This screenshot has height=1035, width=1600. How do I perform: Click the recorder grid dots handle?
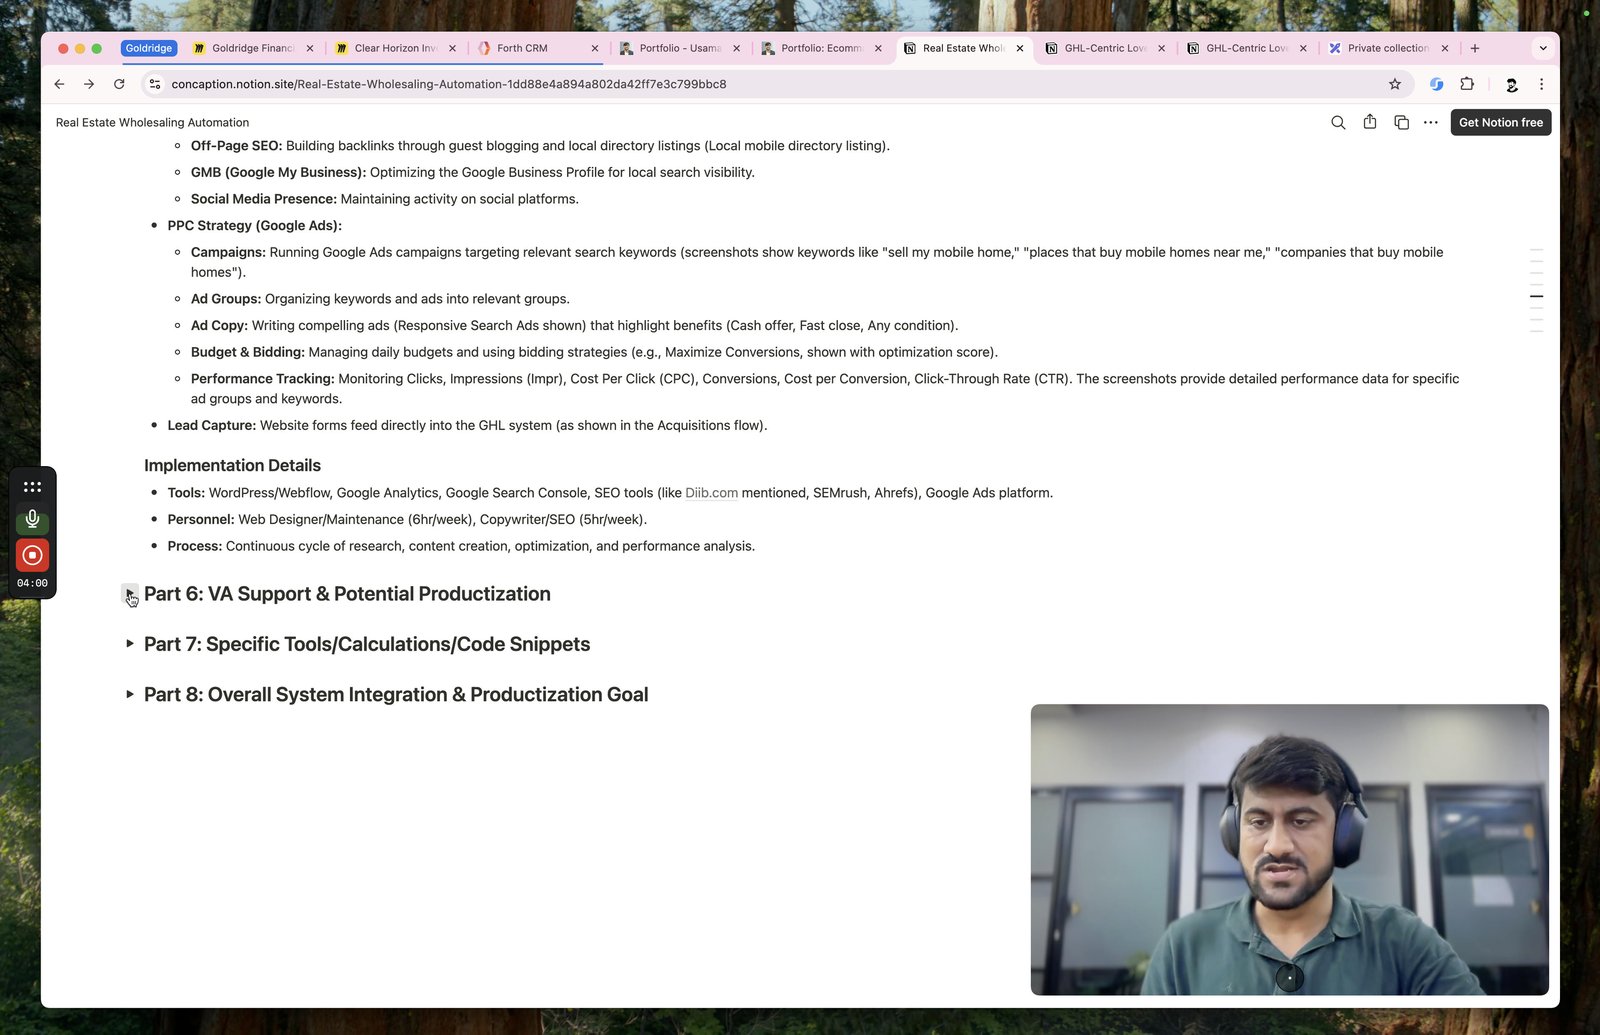click(x=32, y=487)
